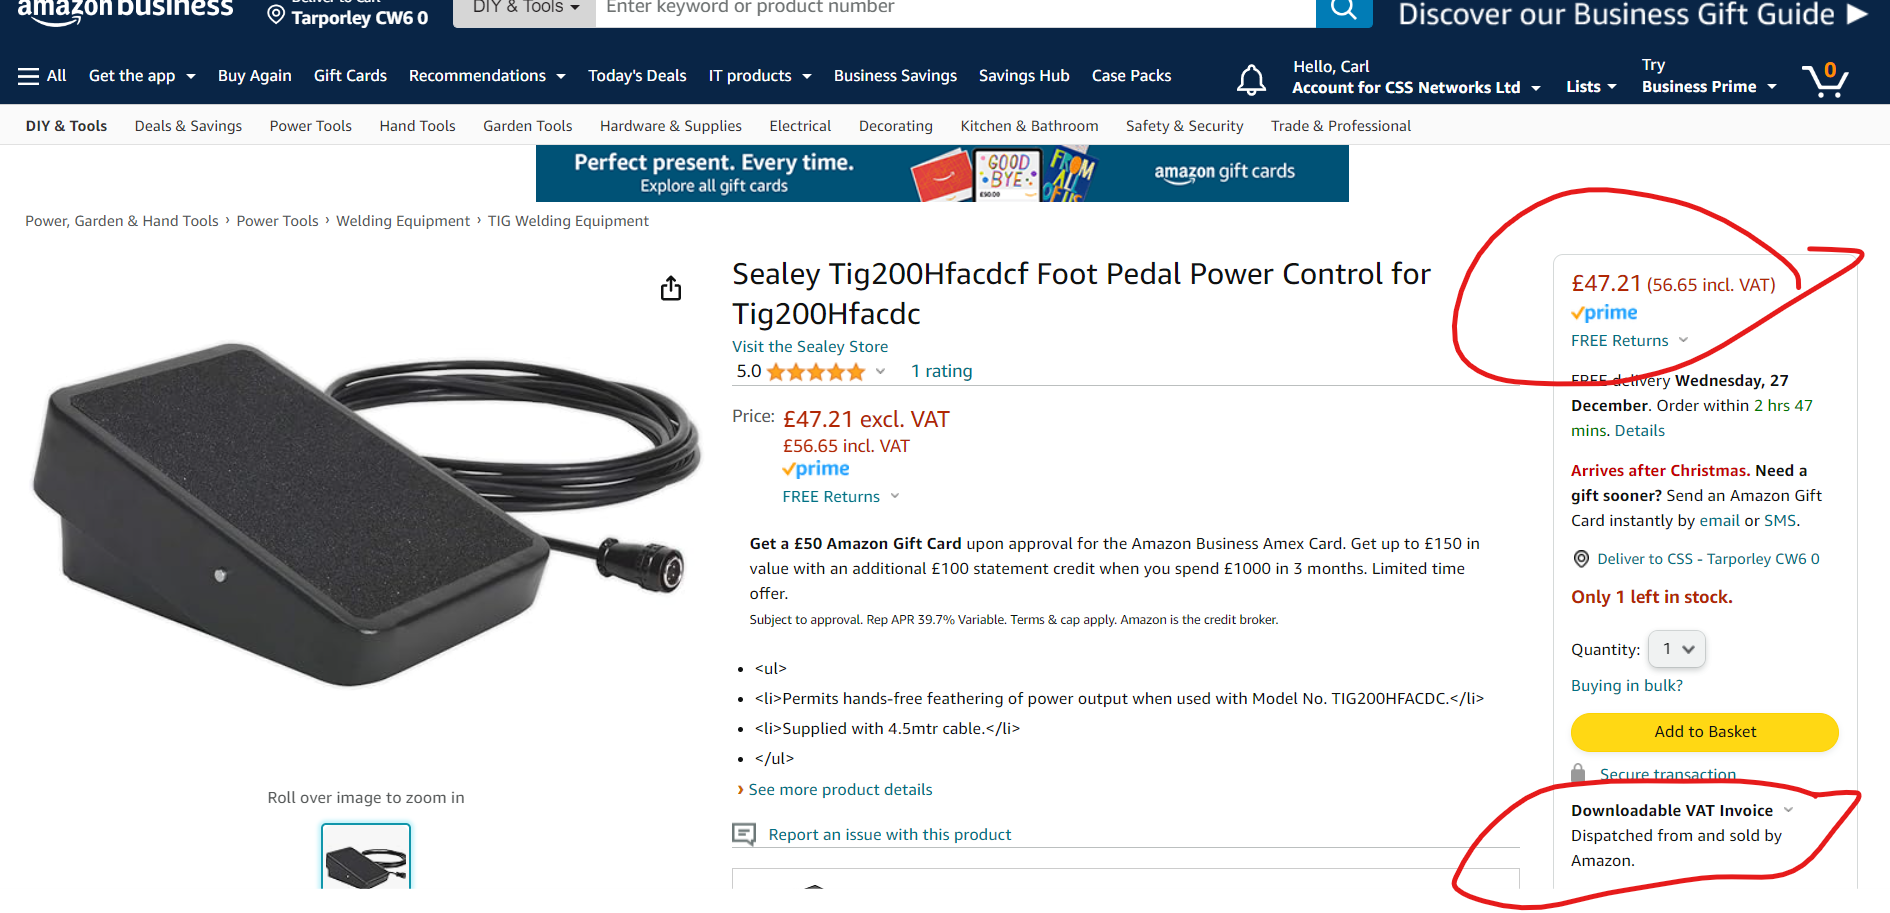Click the search magnifier icon
The height and width of the screenshot is (913, 1890).
coord(1344,10)
